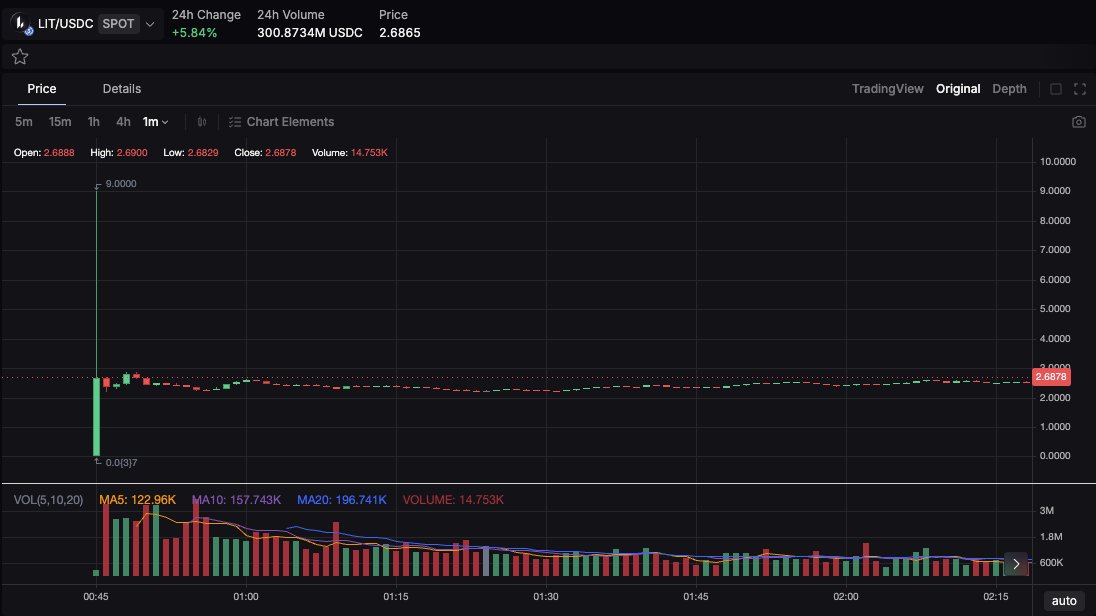Open the Depth chart view
The height and width of the screenshot is (616, 1096).
[1009, 89]
